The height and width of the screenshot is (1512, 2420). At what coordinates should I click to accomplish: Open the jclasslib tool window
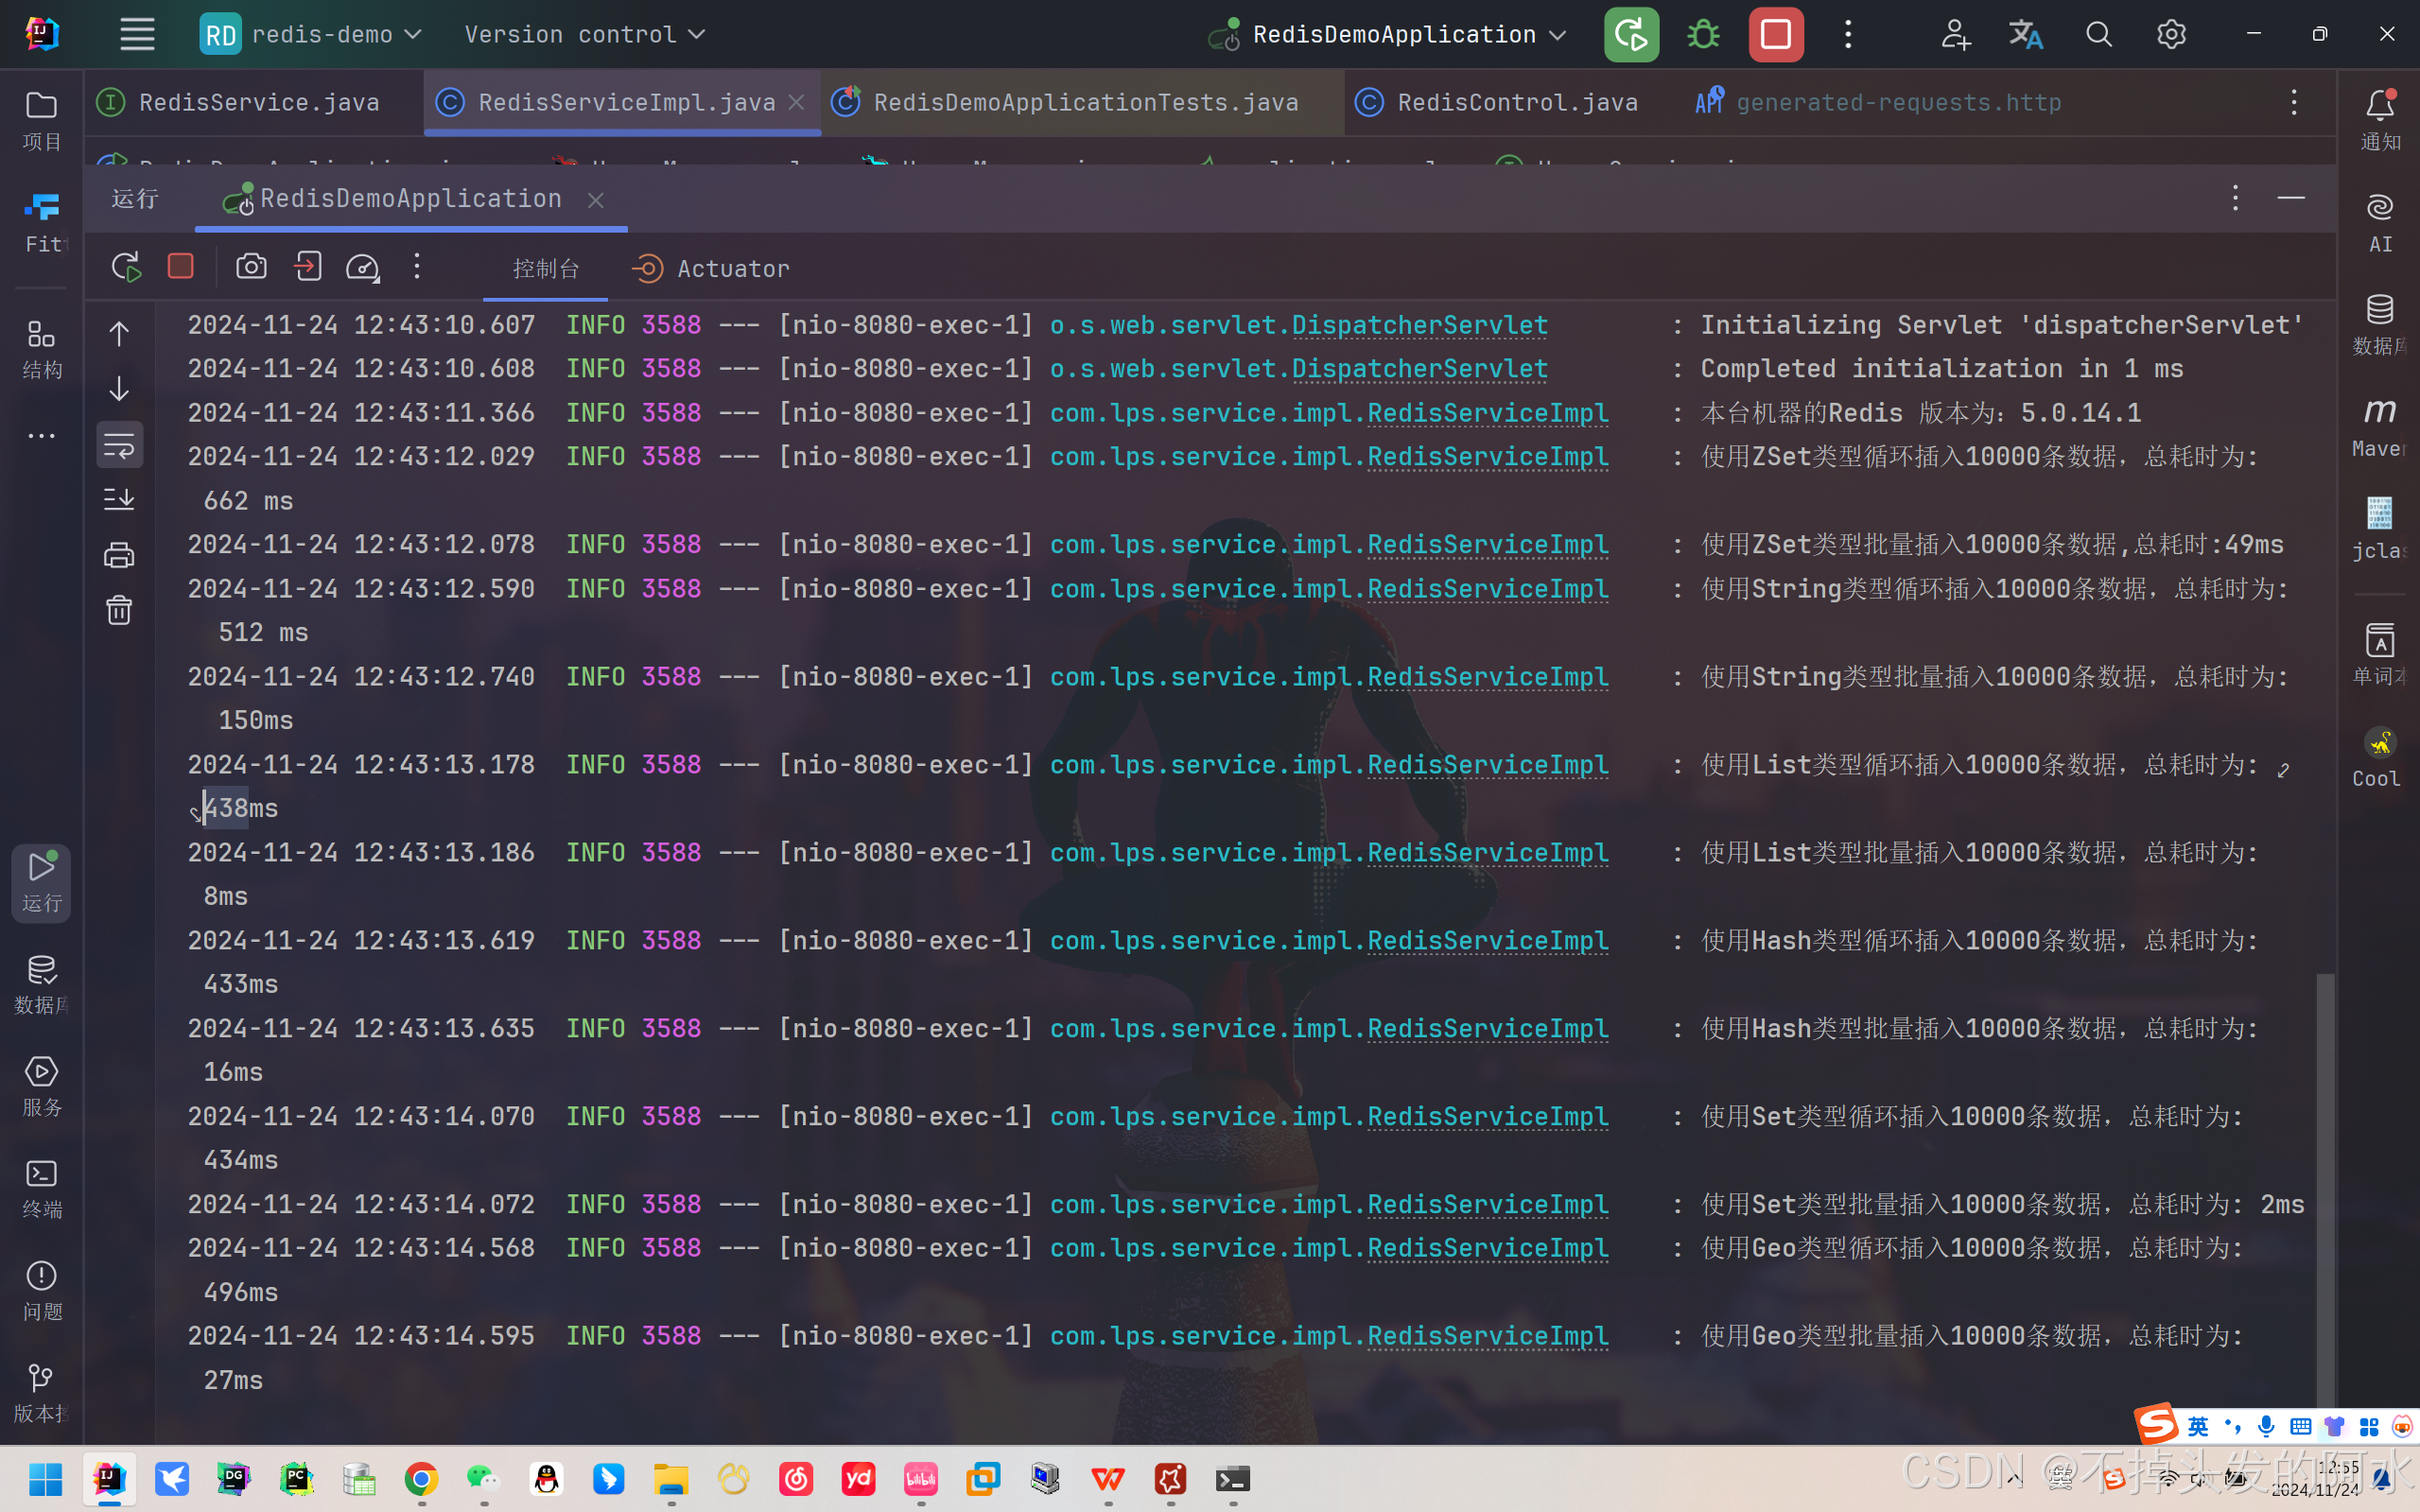(2380, 529)
